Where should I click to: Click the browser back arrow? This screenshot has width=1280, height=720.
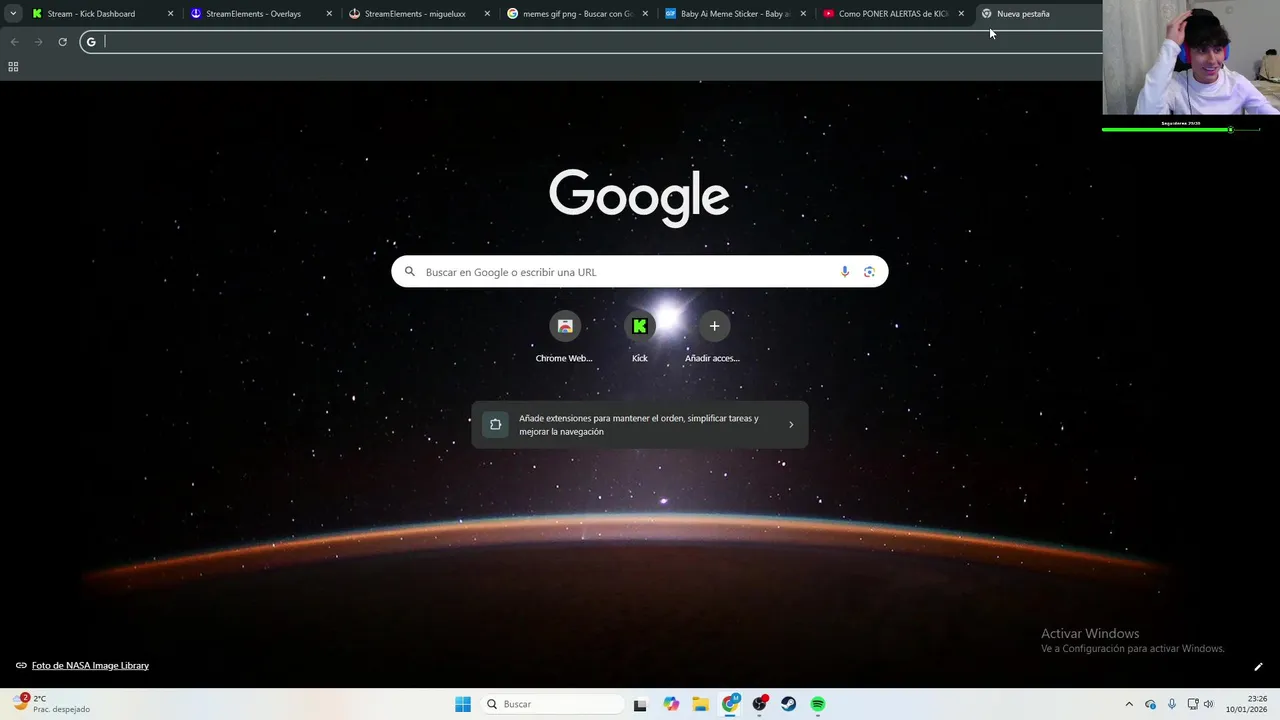tap(14, 42)
